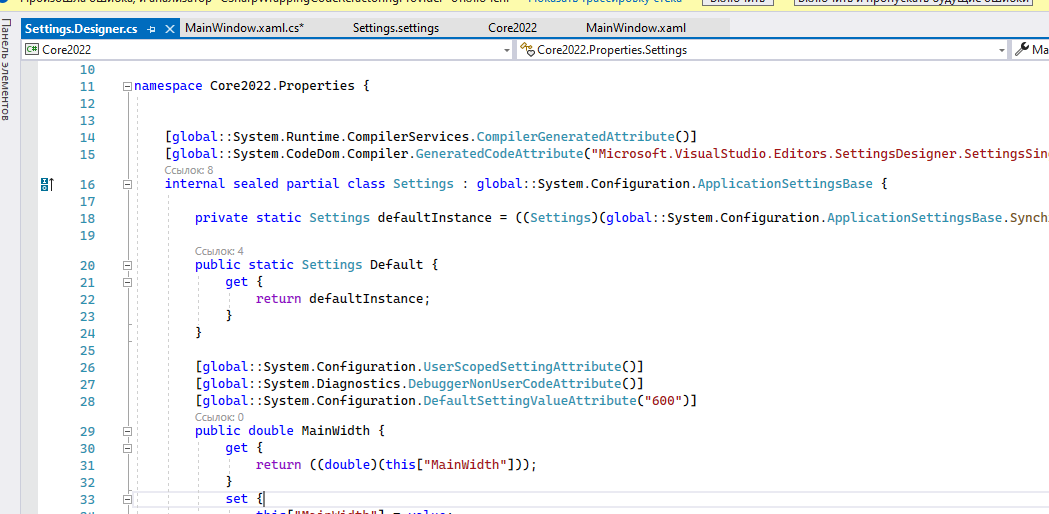Screen dimensions: 1049x514
Task: Collapse the Default property get accessor on line 21
Action: 127,282
